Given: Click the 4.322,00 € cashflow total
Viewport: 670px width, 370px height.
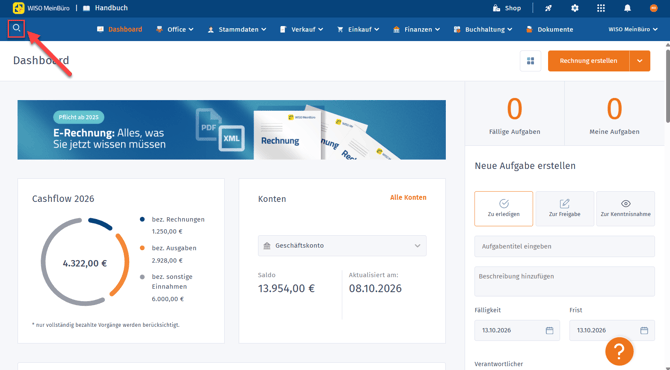Looking at the screenshot, I should (x=85, y=264).
